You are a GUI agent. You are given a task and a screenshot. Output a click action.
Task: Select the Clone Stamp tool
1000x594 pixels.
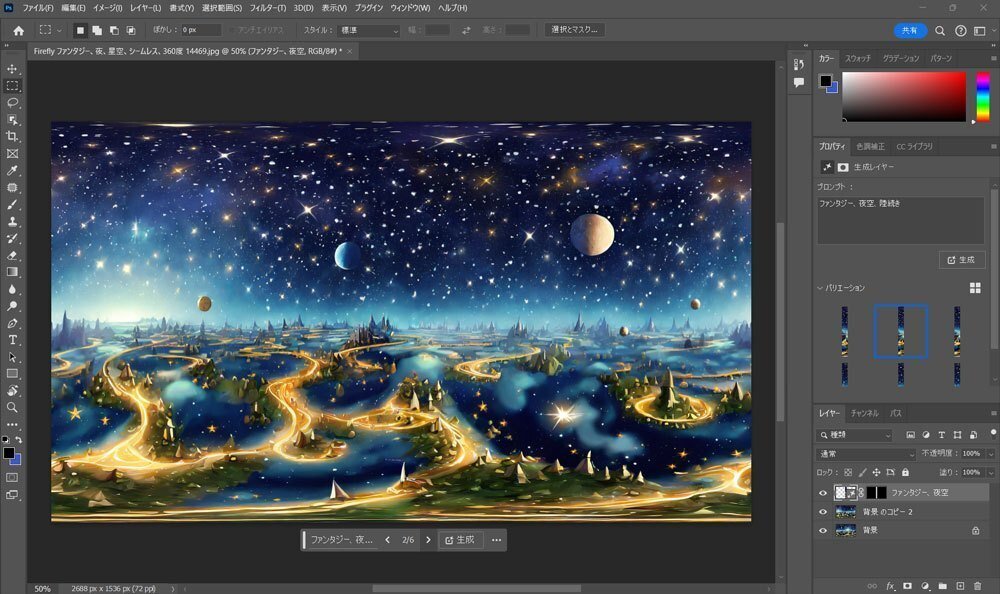[x=12, y=221]
